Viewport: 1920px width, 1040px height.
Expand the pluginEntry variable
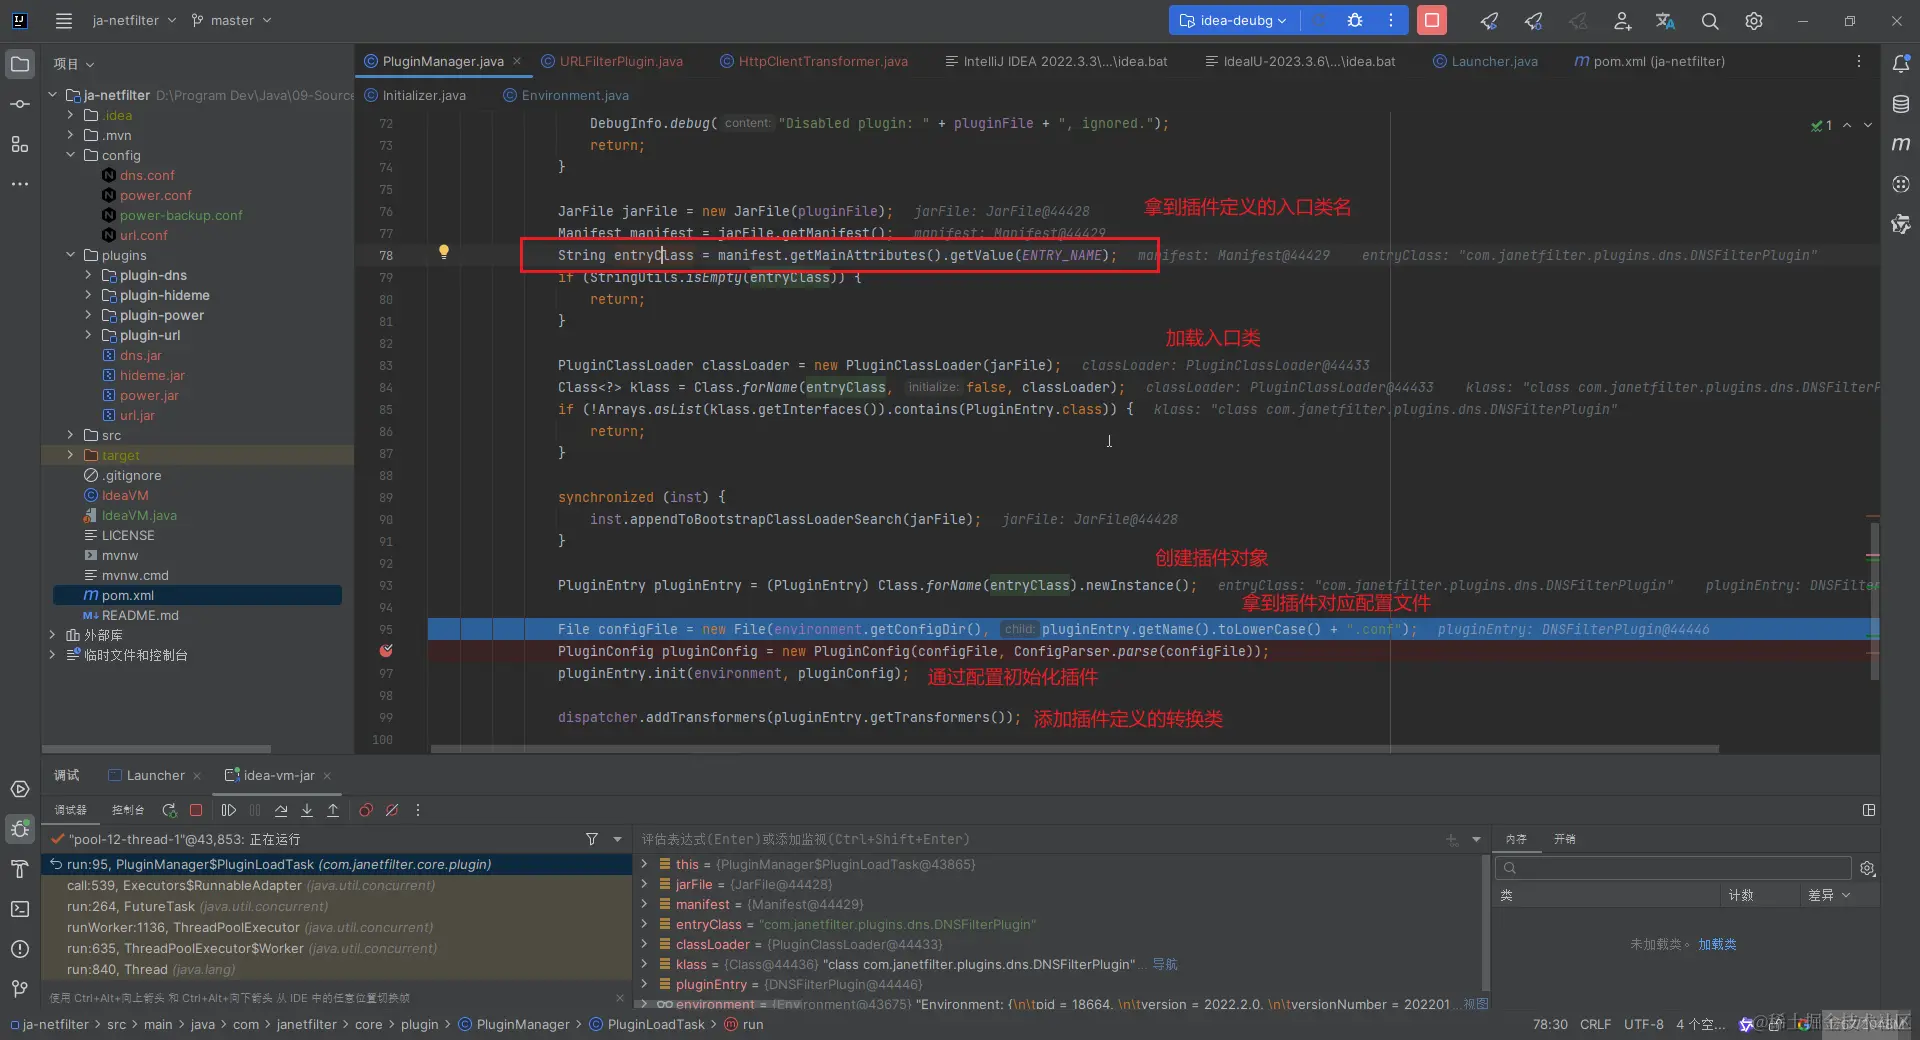click(644, 984)
